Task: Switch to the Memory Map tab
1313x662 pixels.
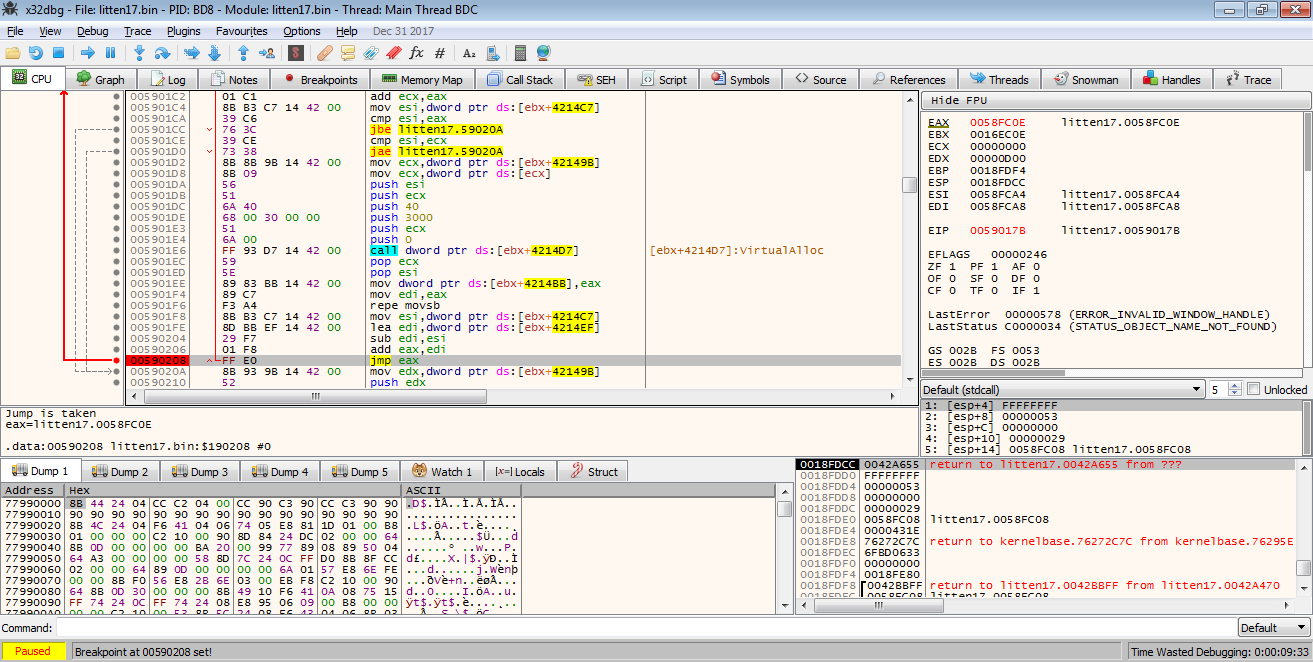Action: point(422,79)
